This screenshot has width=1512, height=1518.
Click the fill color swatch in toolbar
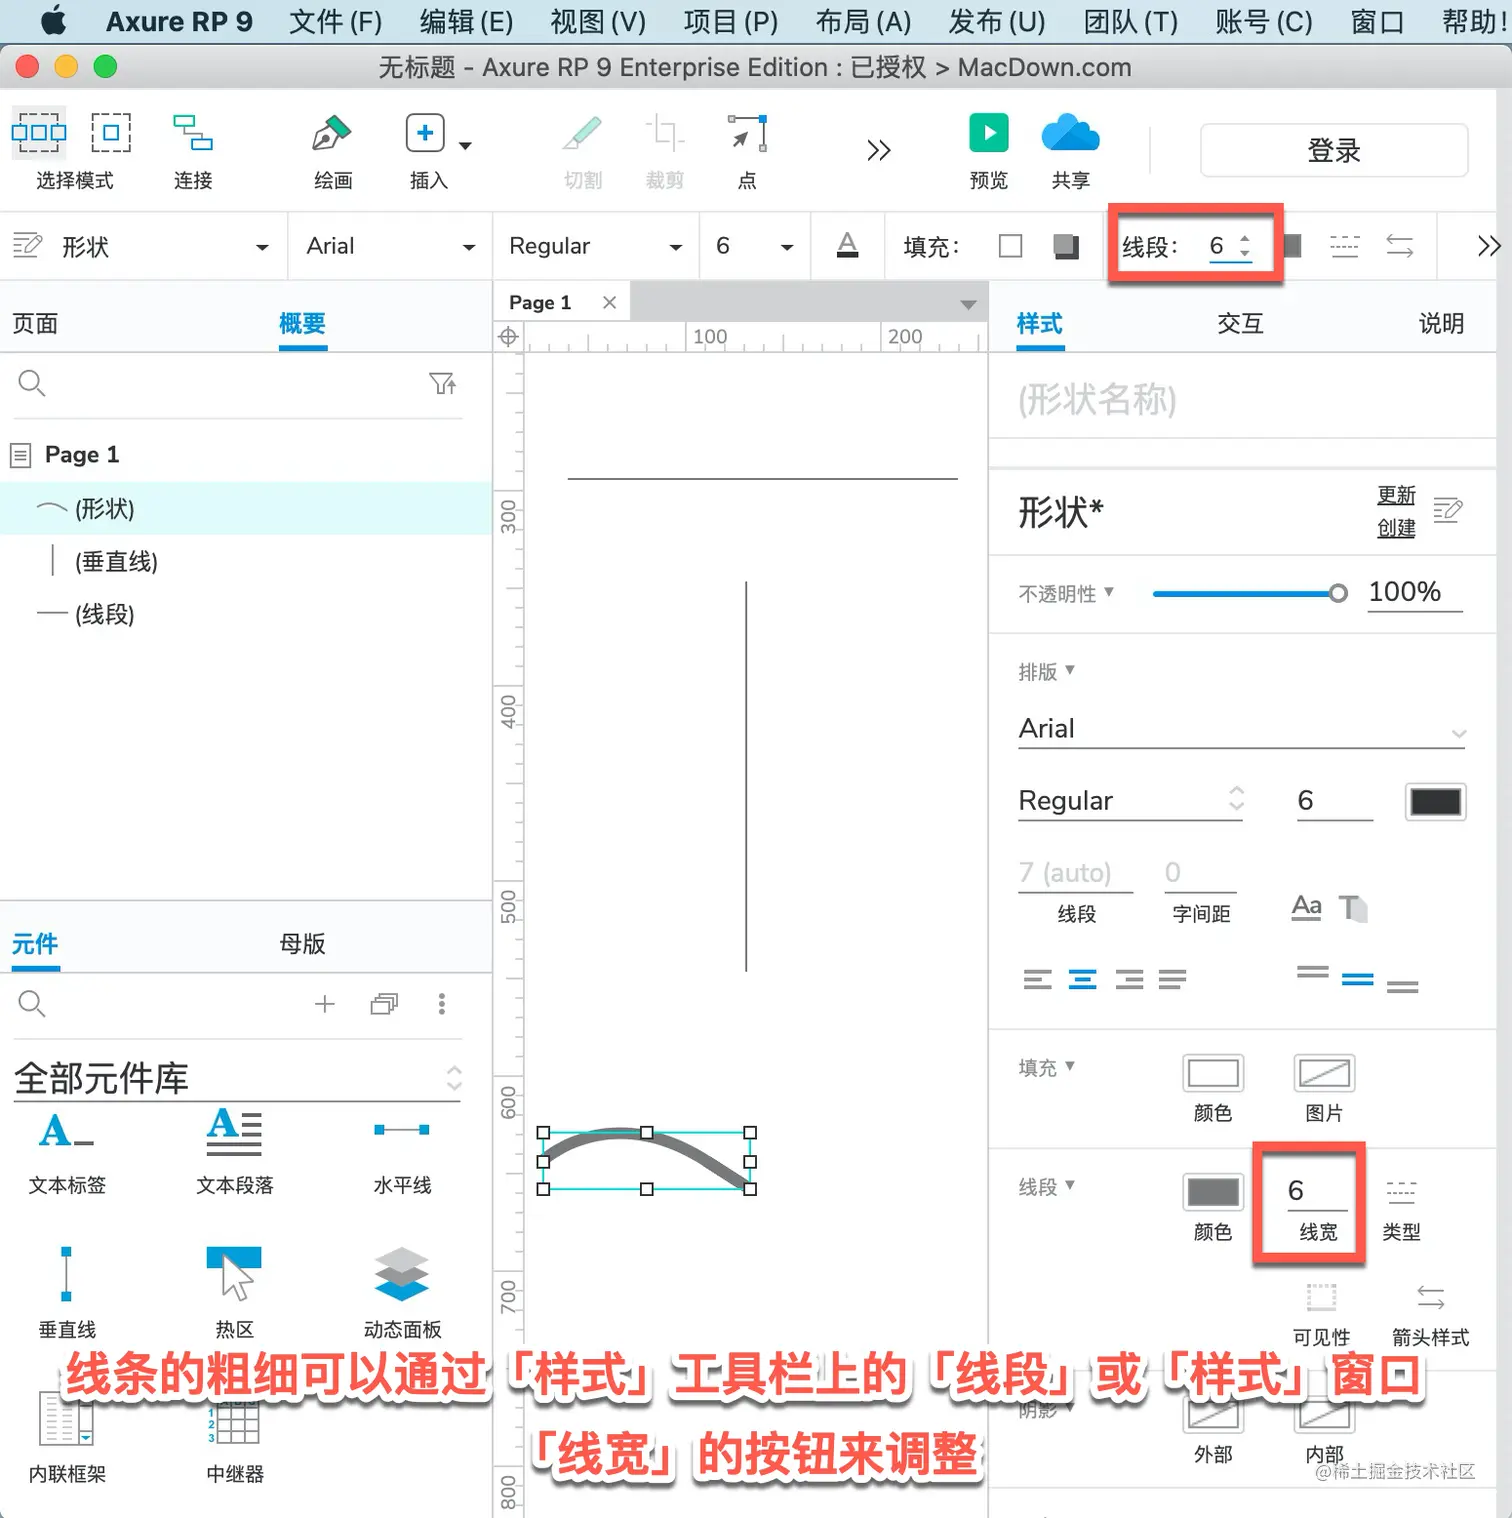click(x=1011, y=246)
